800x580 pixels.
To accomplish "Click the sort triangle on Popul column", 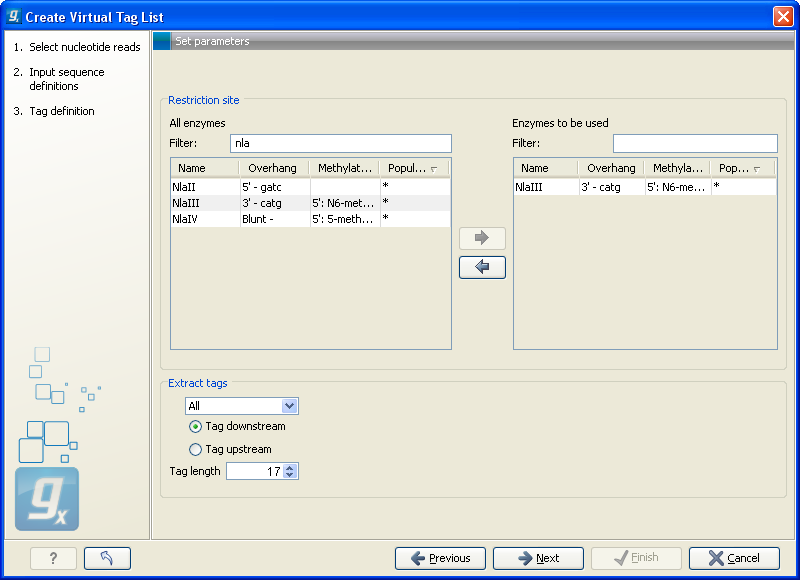I will (432, 168).
